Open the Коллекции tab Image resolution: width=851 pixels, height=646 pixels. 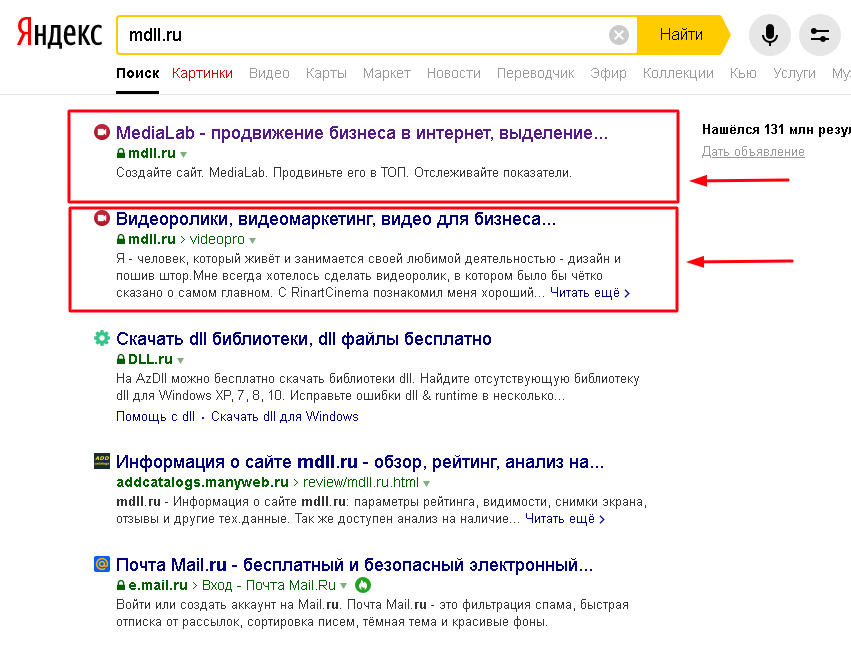678,73
